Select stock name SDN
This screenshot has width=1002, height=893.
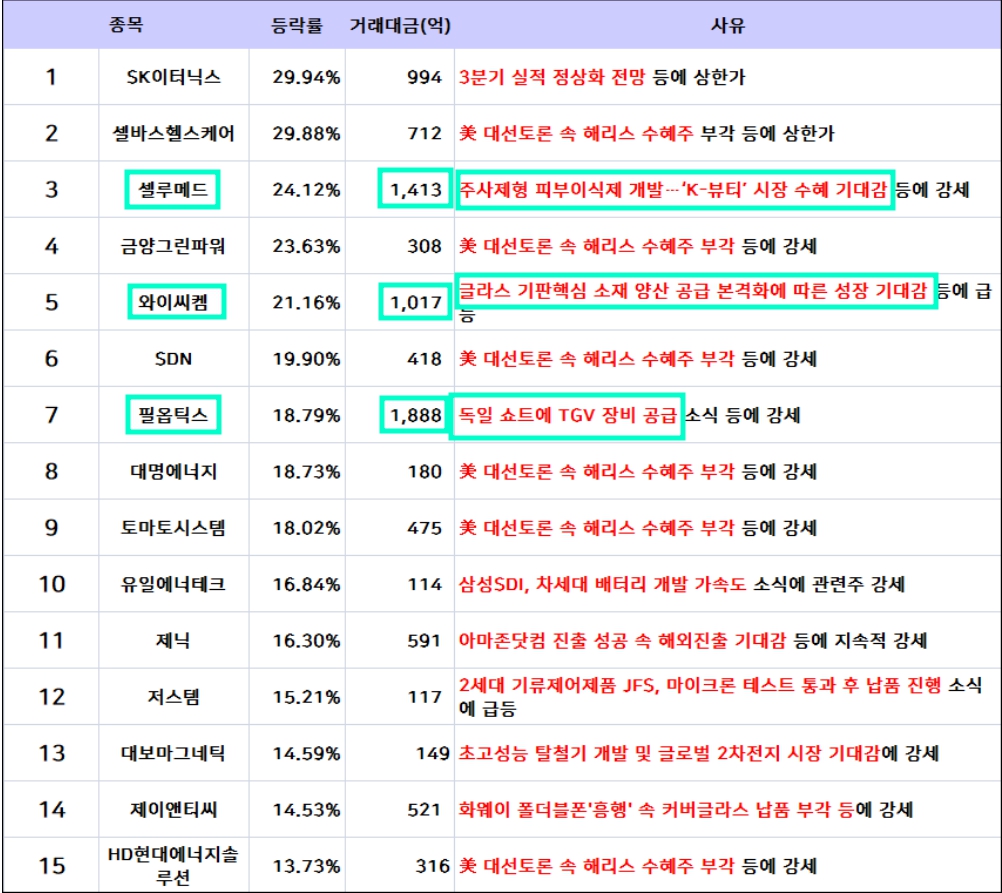pos(174,359)
